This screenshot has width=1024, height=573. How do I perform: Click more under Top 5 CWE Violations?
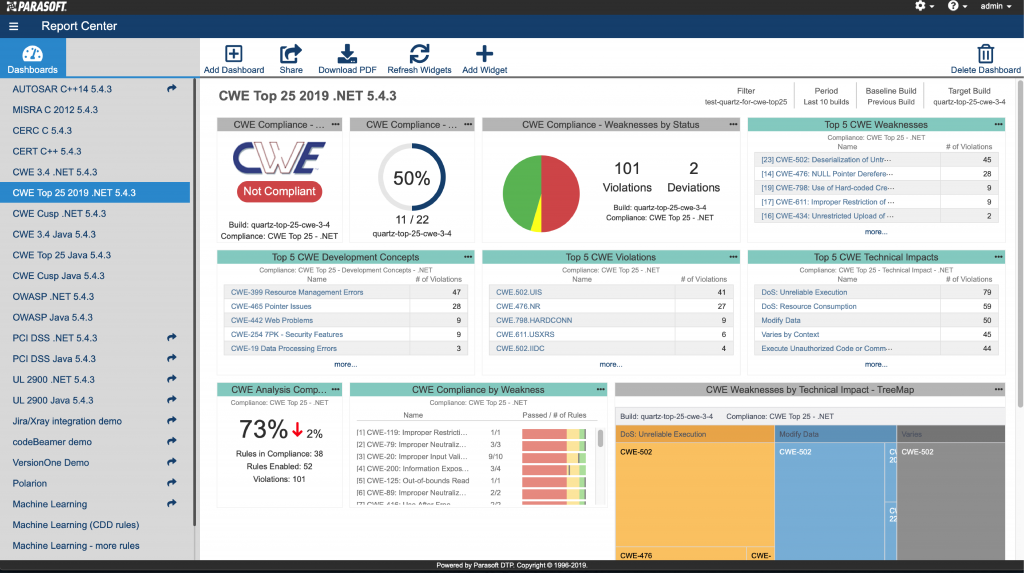click(x=611, y=365)
